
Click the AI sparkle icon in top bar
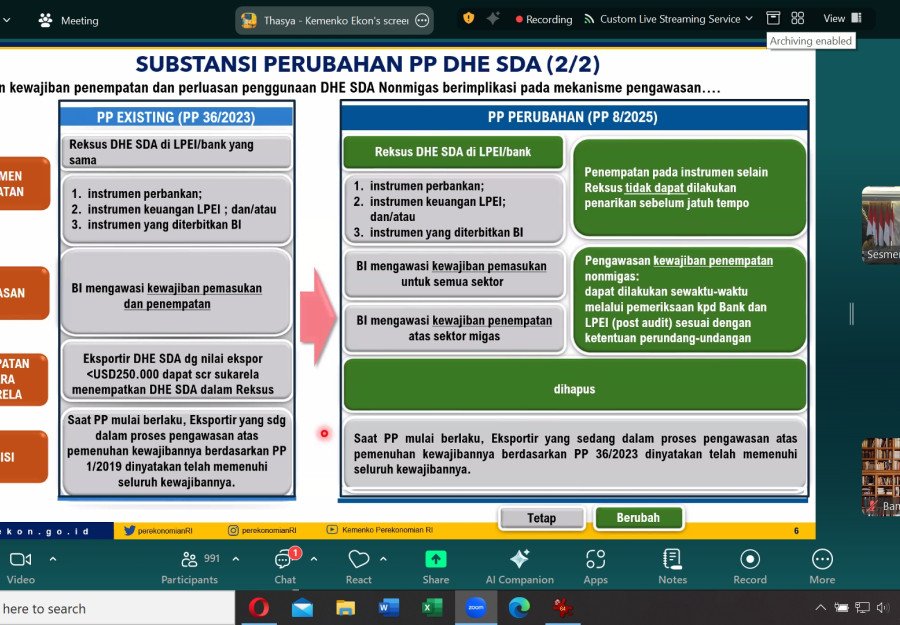(x=492, y=18)
